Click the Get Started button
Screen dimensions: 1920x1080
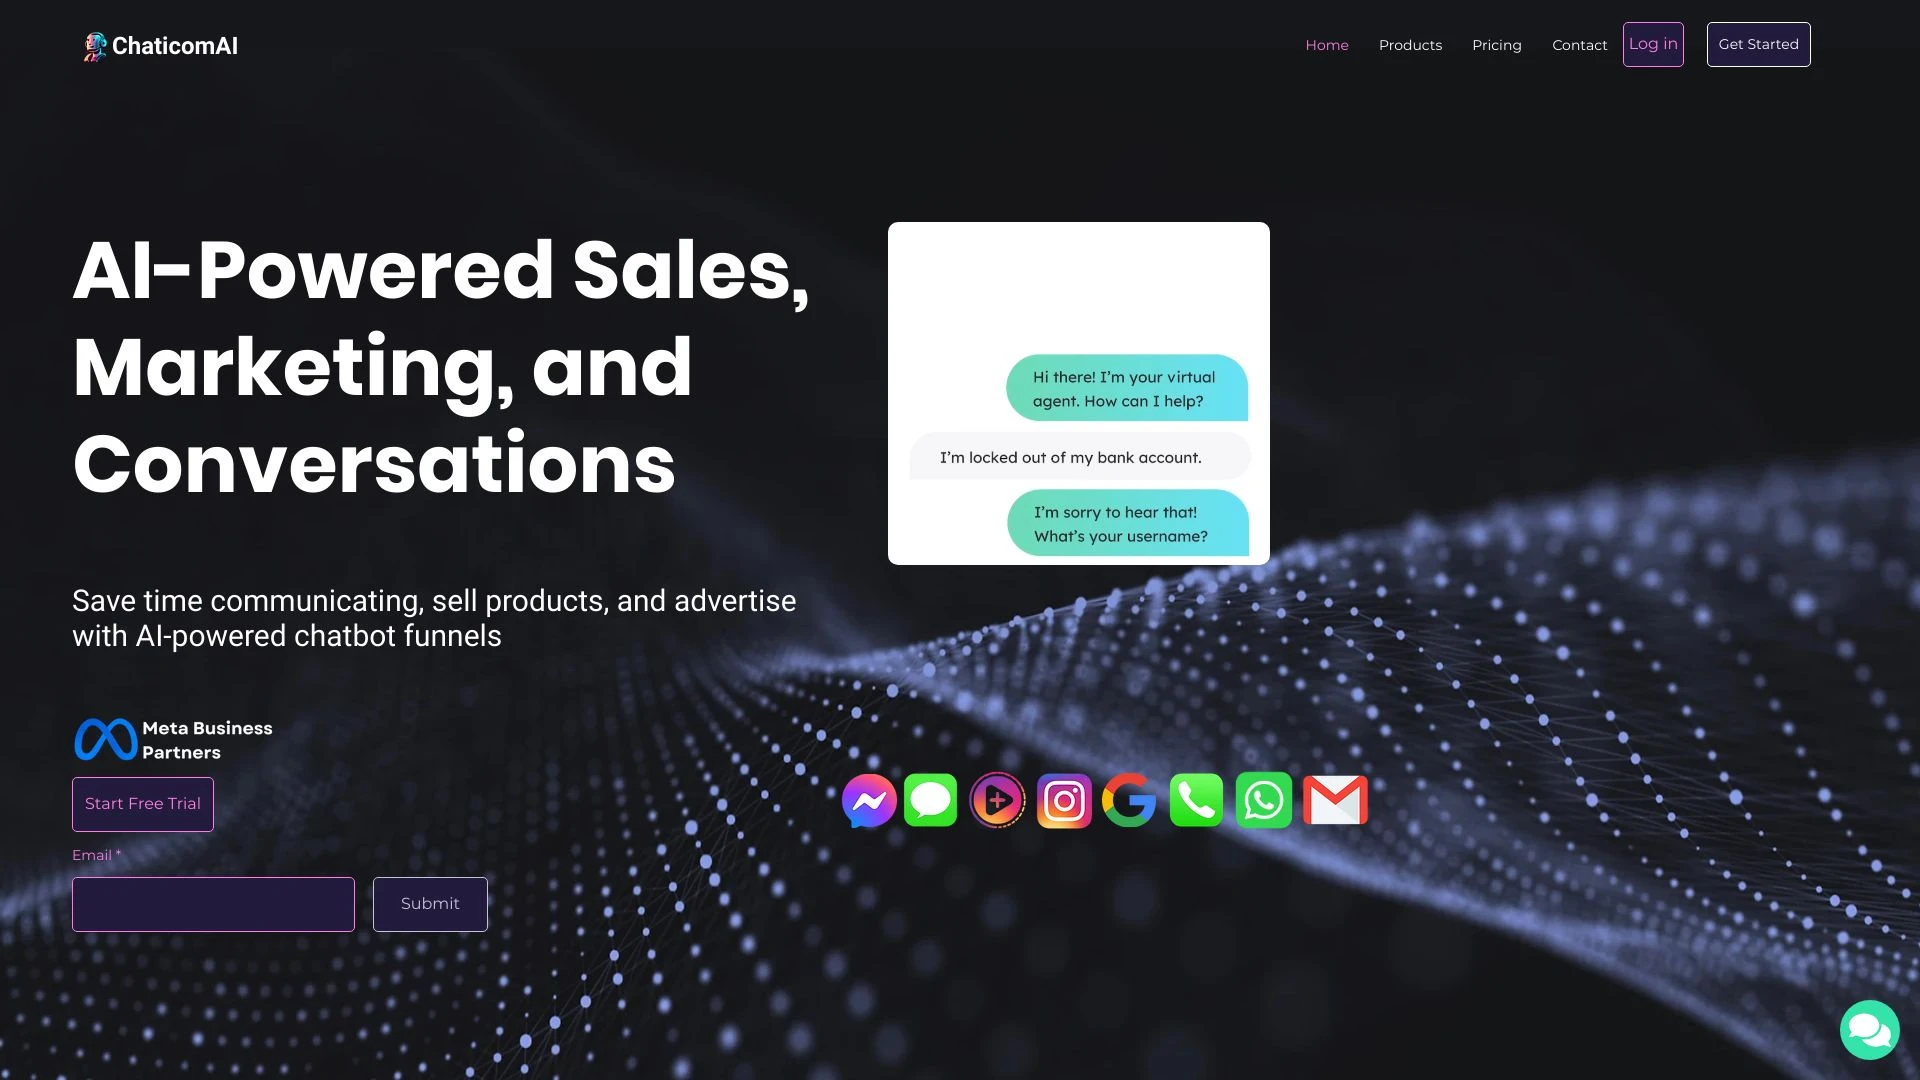click(x=1758, y=44)
